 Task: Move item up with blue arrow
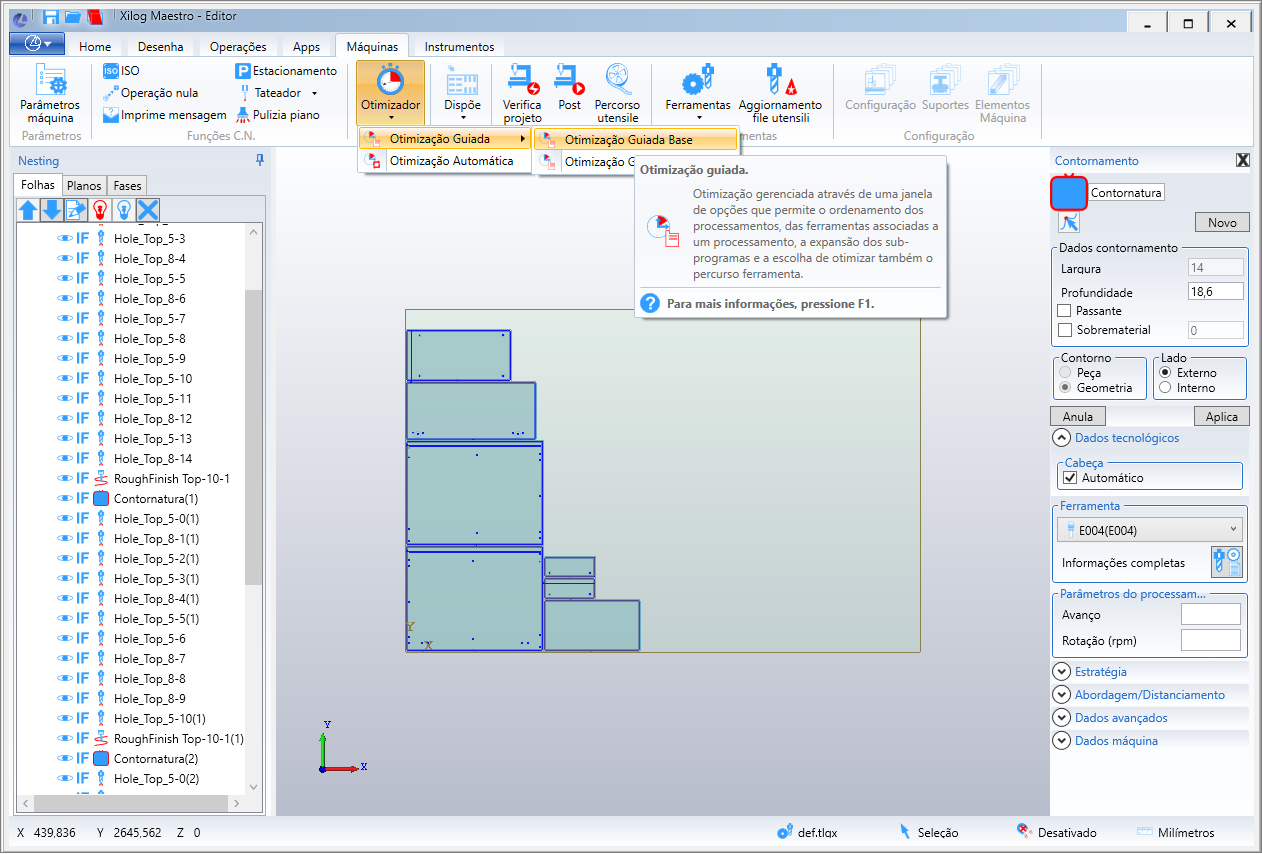click(28, 209)
